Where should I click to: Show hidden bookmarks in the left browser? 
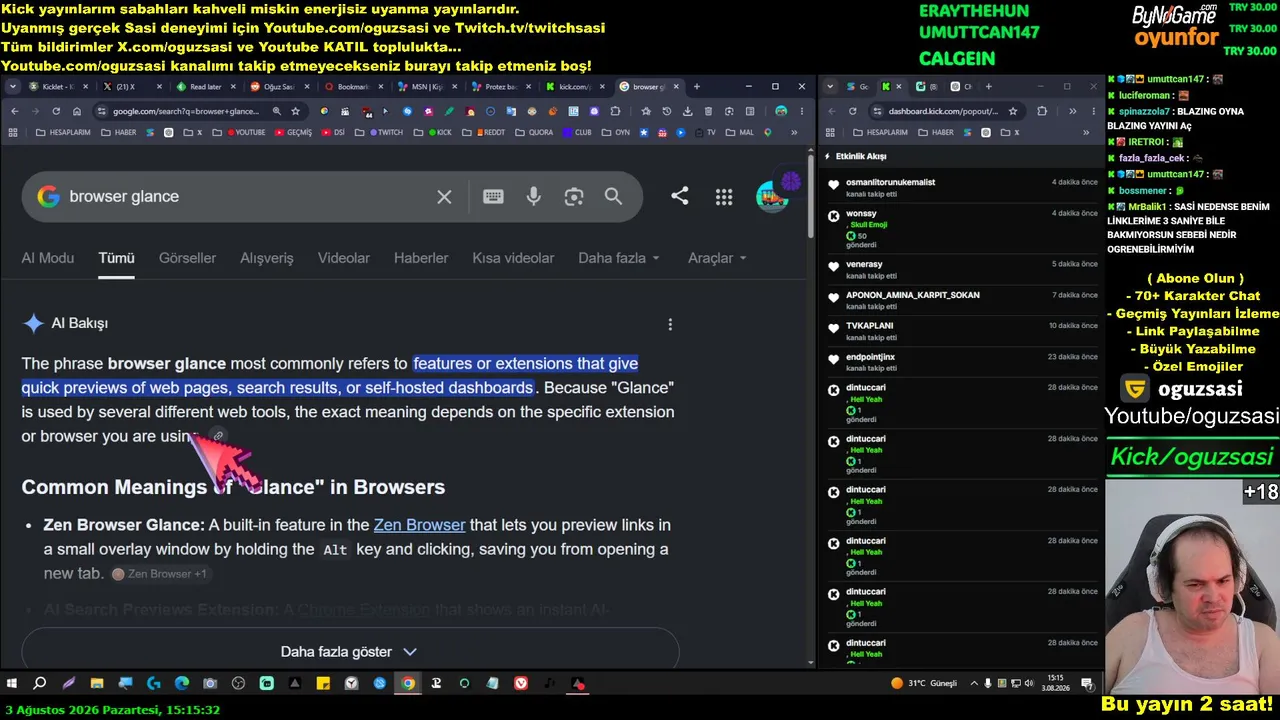(795, 132)
